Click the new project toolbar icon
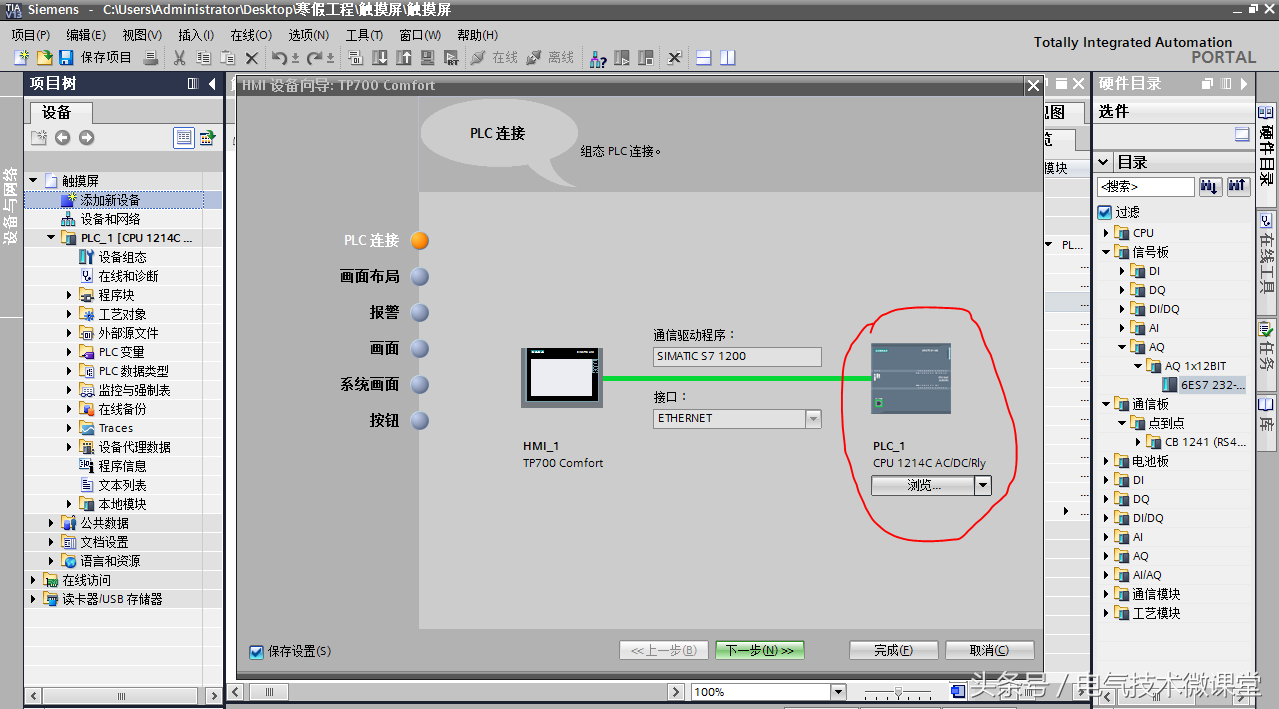Screen dimensions: 1279x709 point(21,58)
